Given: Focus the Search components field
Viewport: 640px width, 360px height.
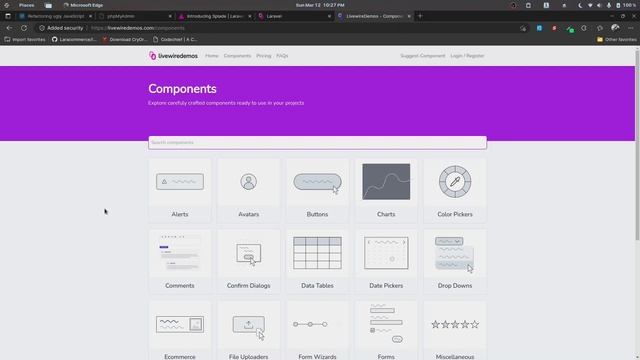Looking at the screenshot, I should 318,142.
